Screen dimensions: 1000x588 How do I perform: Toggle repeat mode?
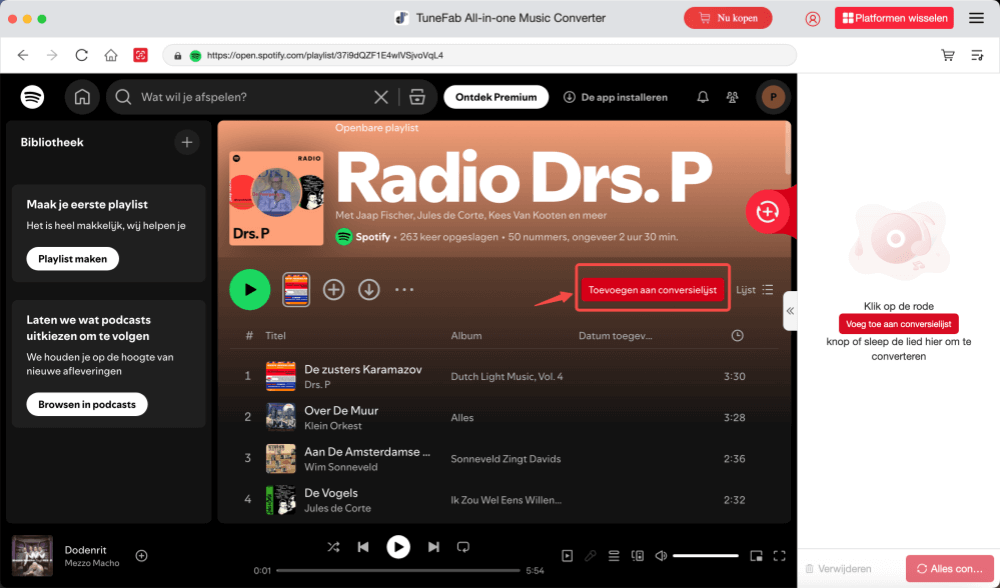point(463,547)
